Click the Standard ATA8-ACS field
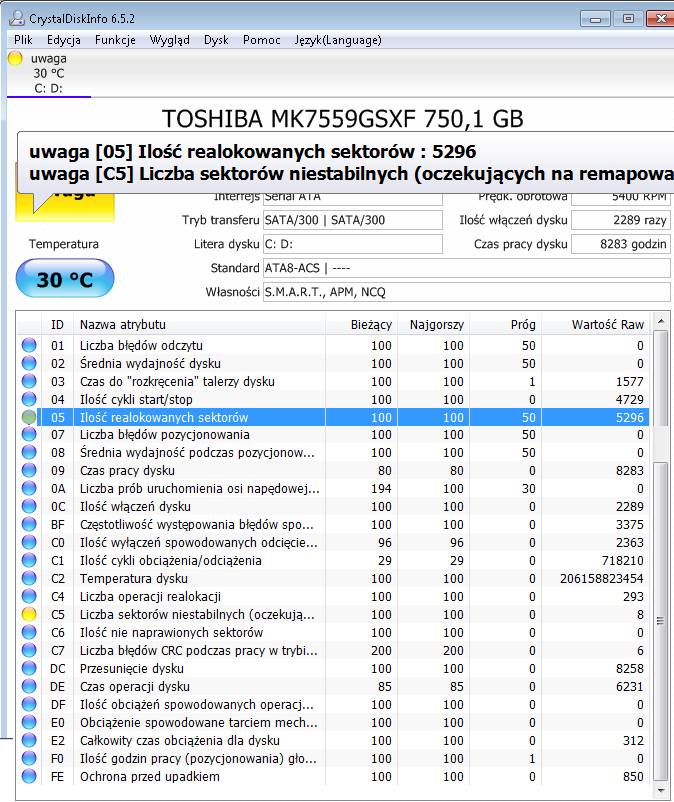 click(x=466, y=268)
